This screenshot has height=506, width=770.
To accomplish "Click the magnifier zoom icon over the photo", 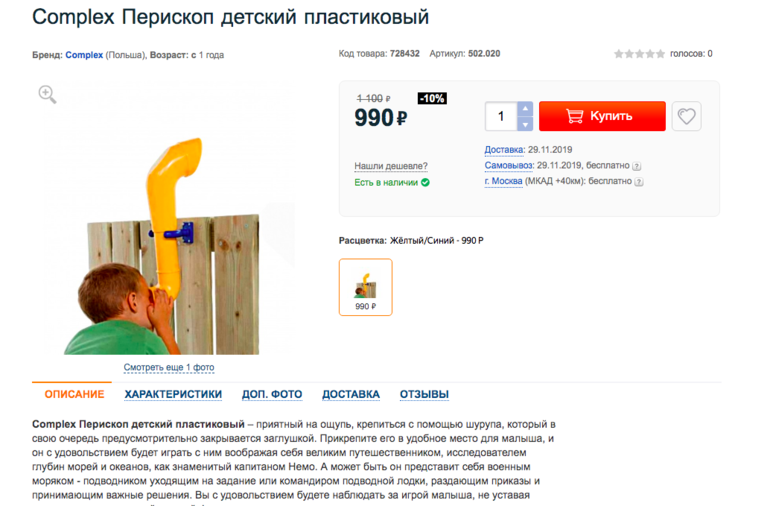I will click(x=47, y=94).
